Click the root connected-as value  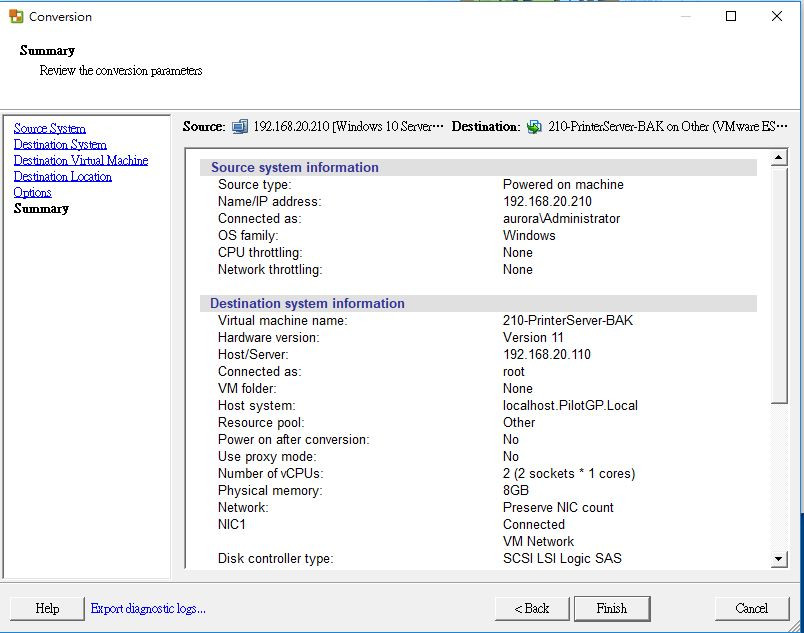[514, 372]
